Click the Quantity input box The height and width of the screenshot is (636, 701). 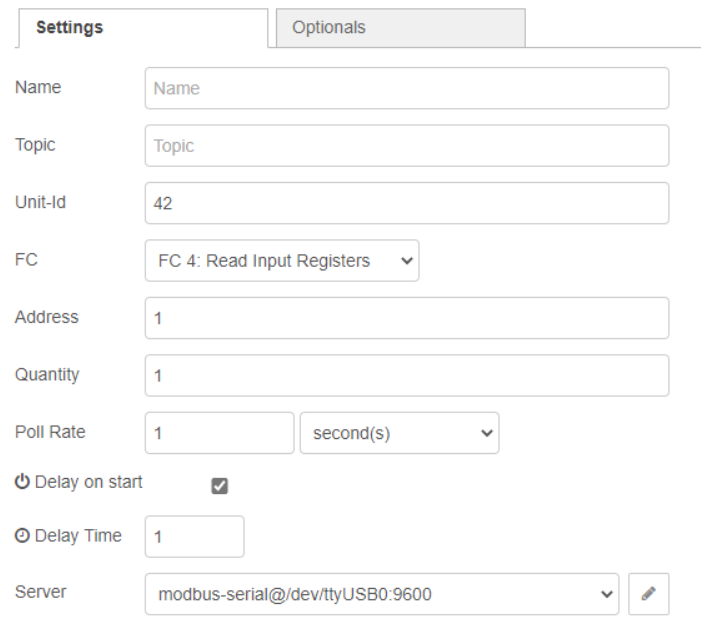click(406, 376)
